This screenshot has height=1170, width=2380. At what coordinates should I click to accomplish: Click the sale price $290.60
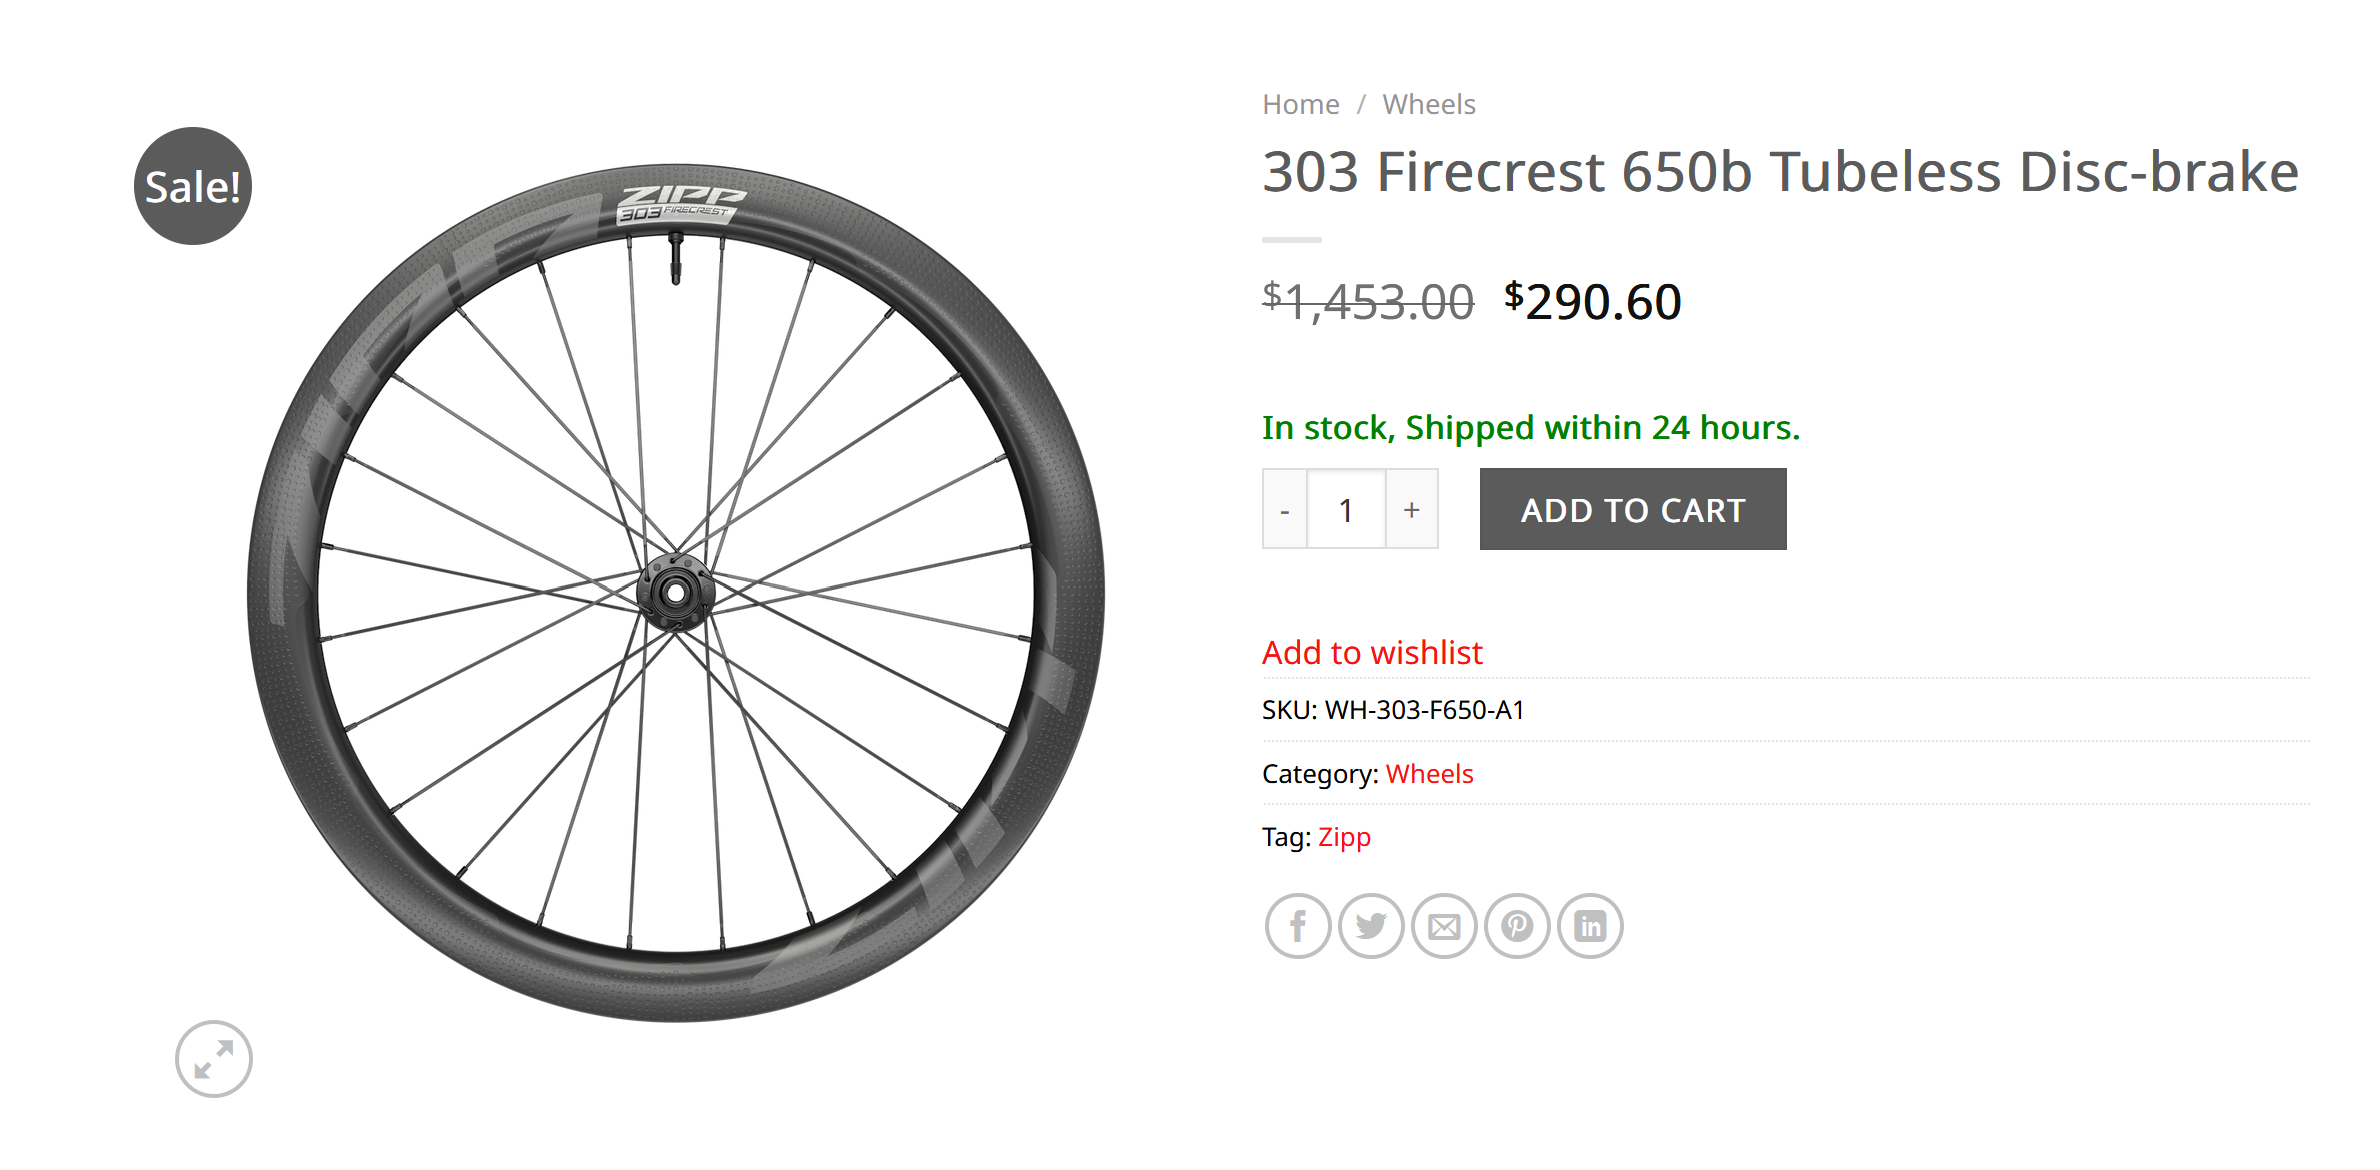coord(1593,302)
